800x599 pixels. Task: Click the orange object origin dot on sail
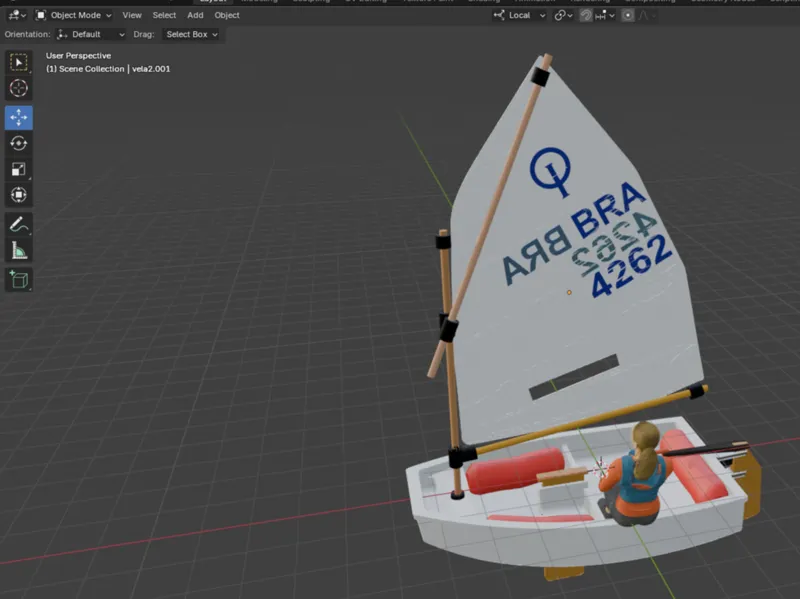(569, 292)
